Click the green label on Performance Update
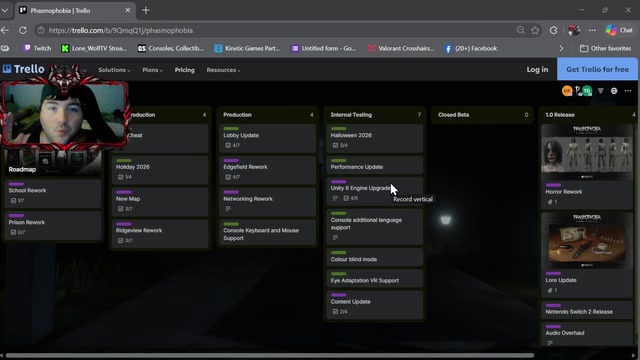The image size is (640, 360). pyautogui.click(x=338, y=160)
